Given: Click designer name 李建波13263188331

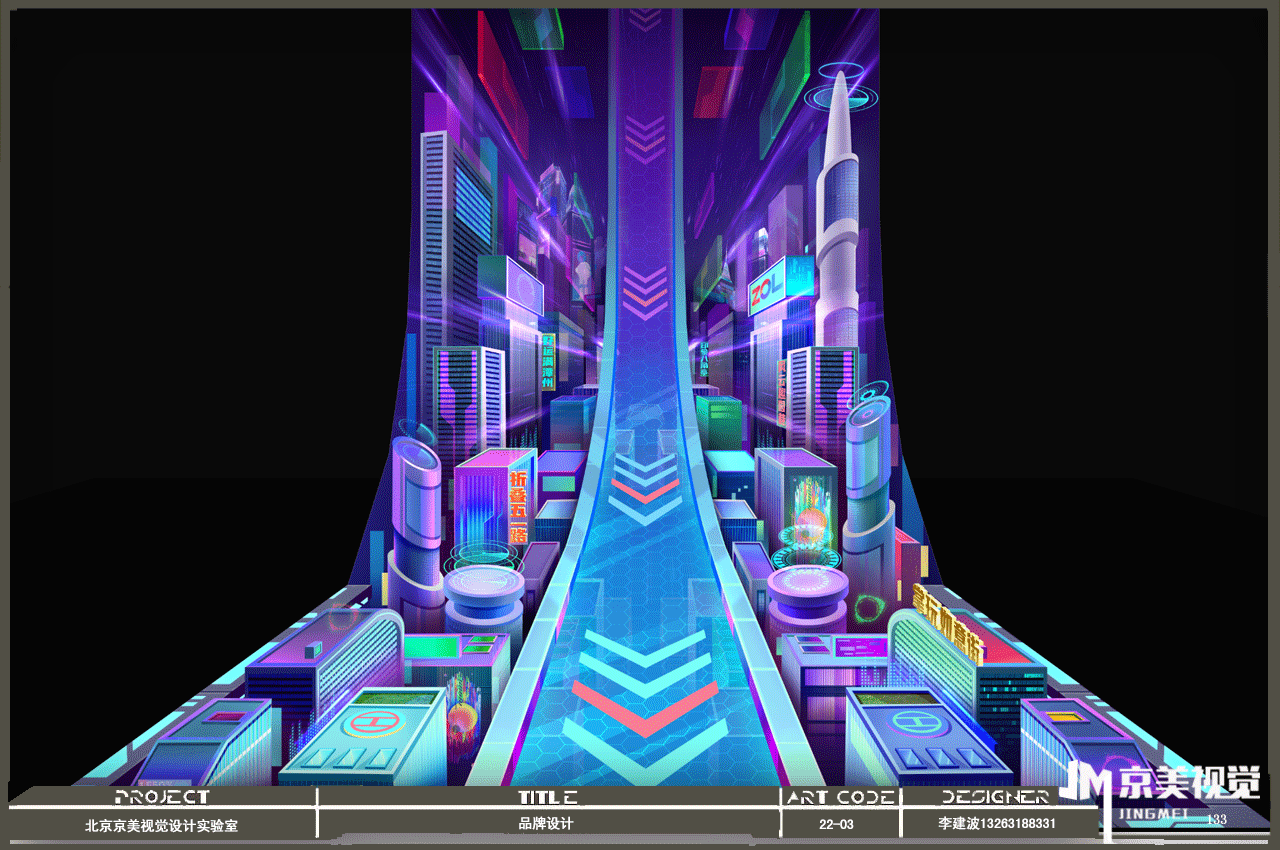Looking at the screenshot, I should pyautogui.click(x=997, y=824).
